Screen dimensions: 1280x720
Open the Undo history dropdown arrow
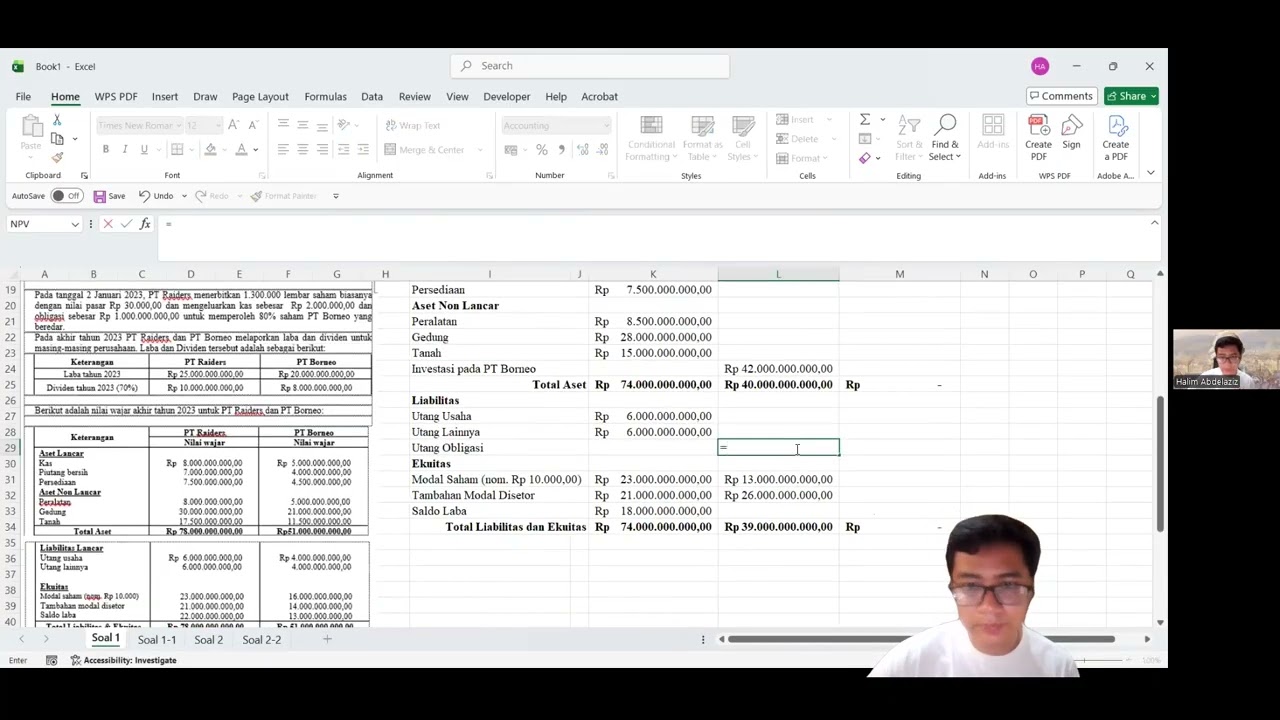point(184,196)
